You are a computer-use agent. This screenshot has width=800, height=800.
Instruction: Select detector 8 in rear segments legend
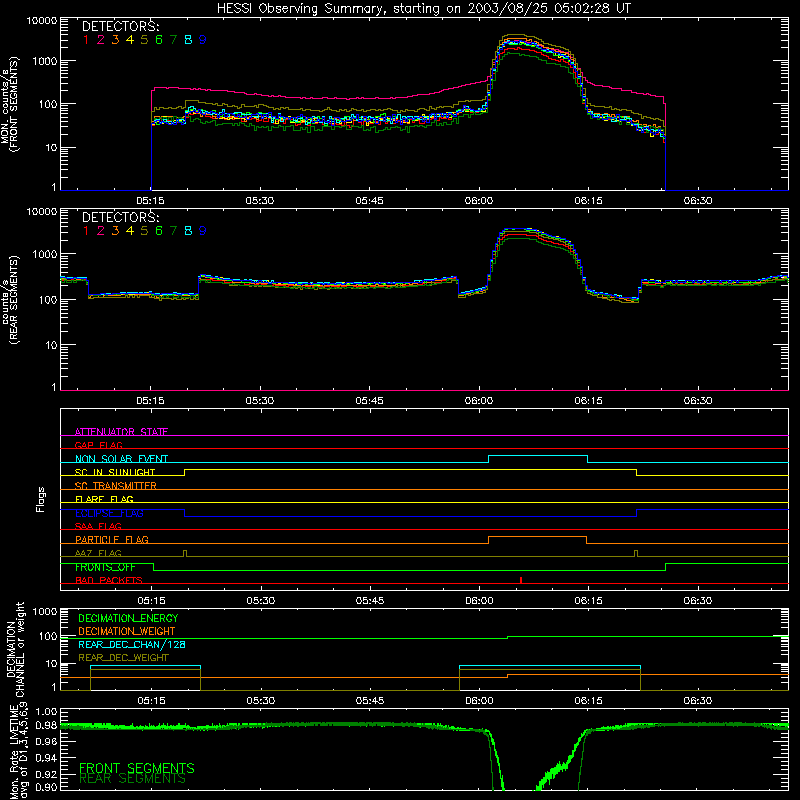(x=188, y=231)
